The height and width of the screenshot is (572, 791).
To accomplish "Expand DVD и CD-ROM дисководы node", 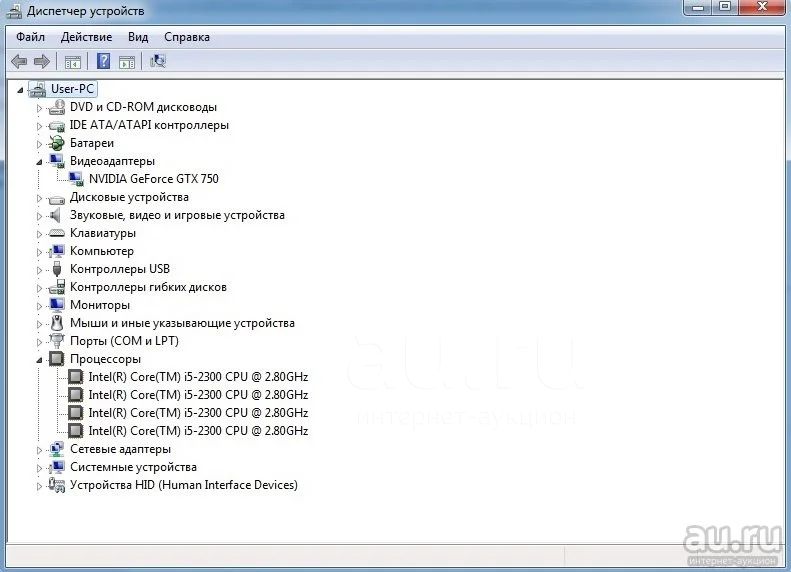I will tap(39, 108).
